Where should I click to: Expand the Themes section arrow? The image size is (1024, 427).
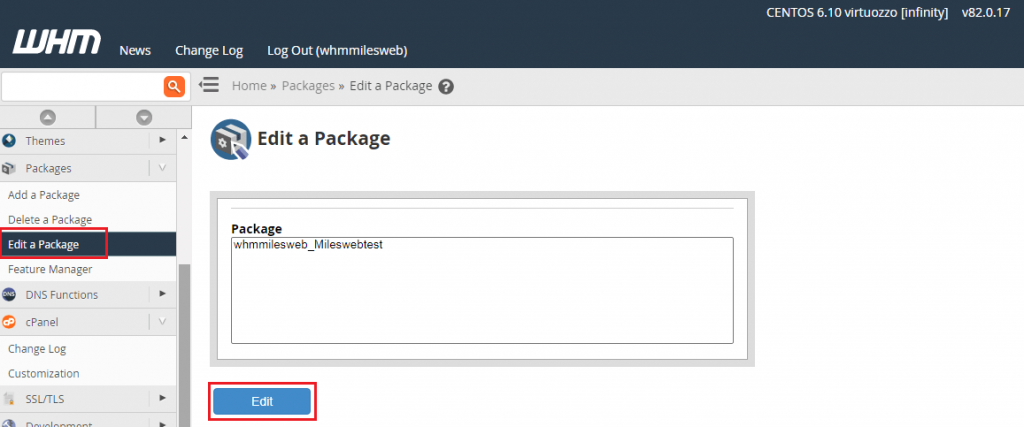(163, 140)
